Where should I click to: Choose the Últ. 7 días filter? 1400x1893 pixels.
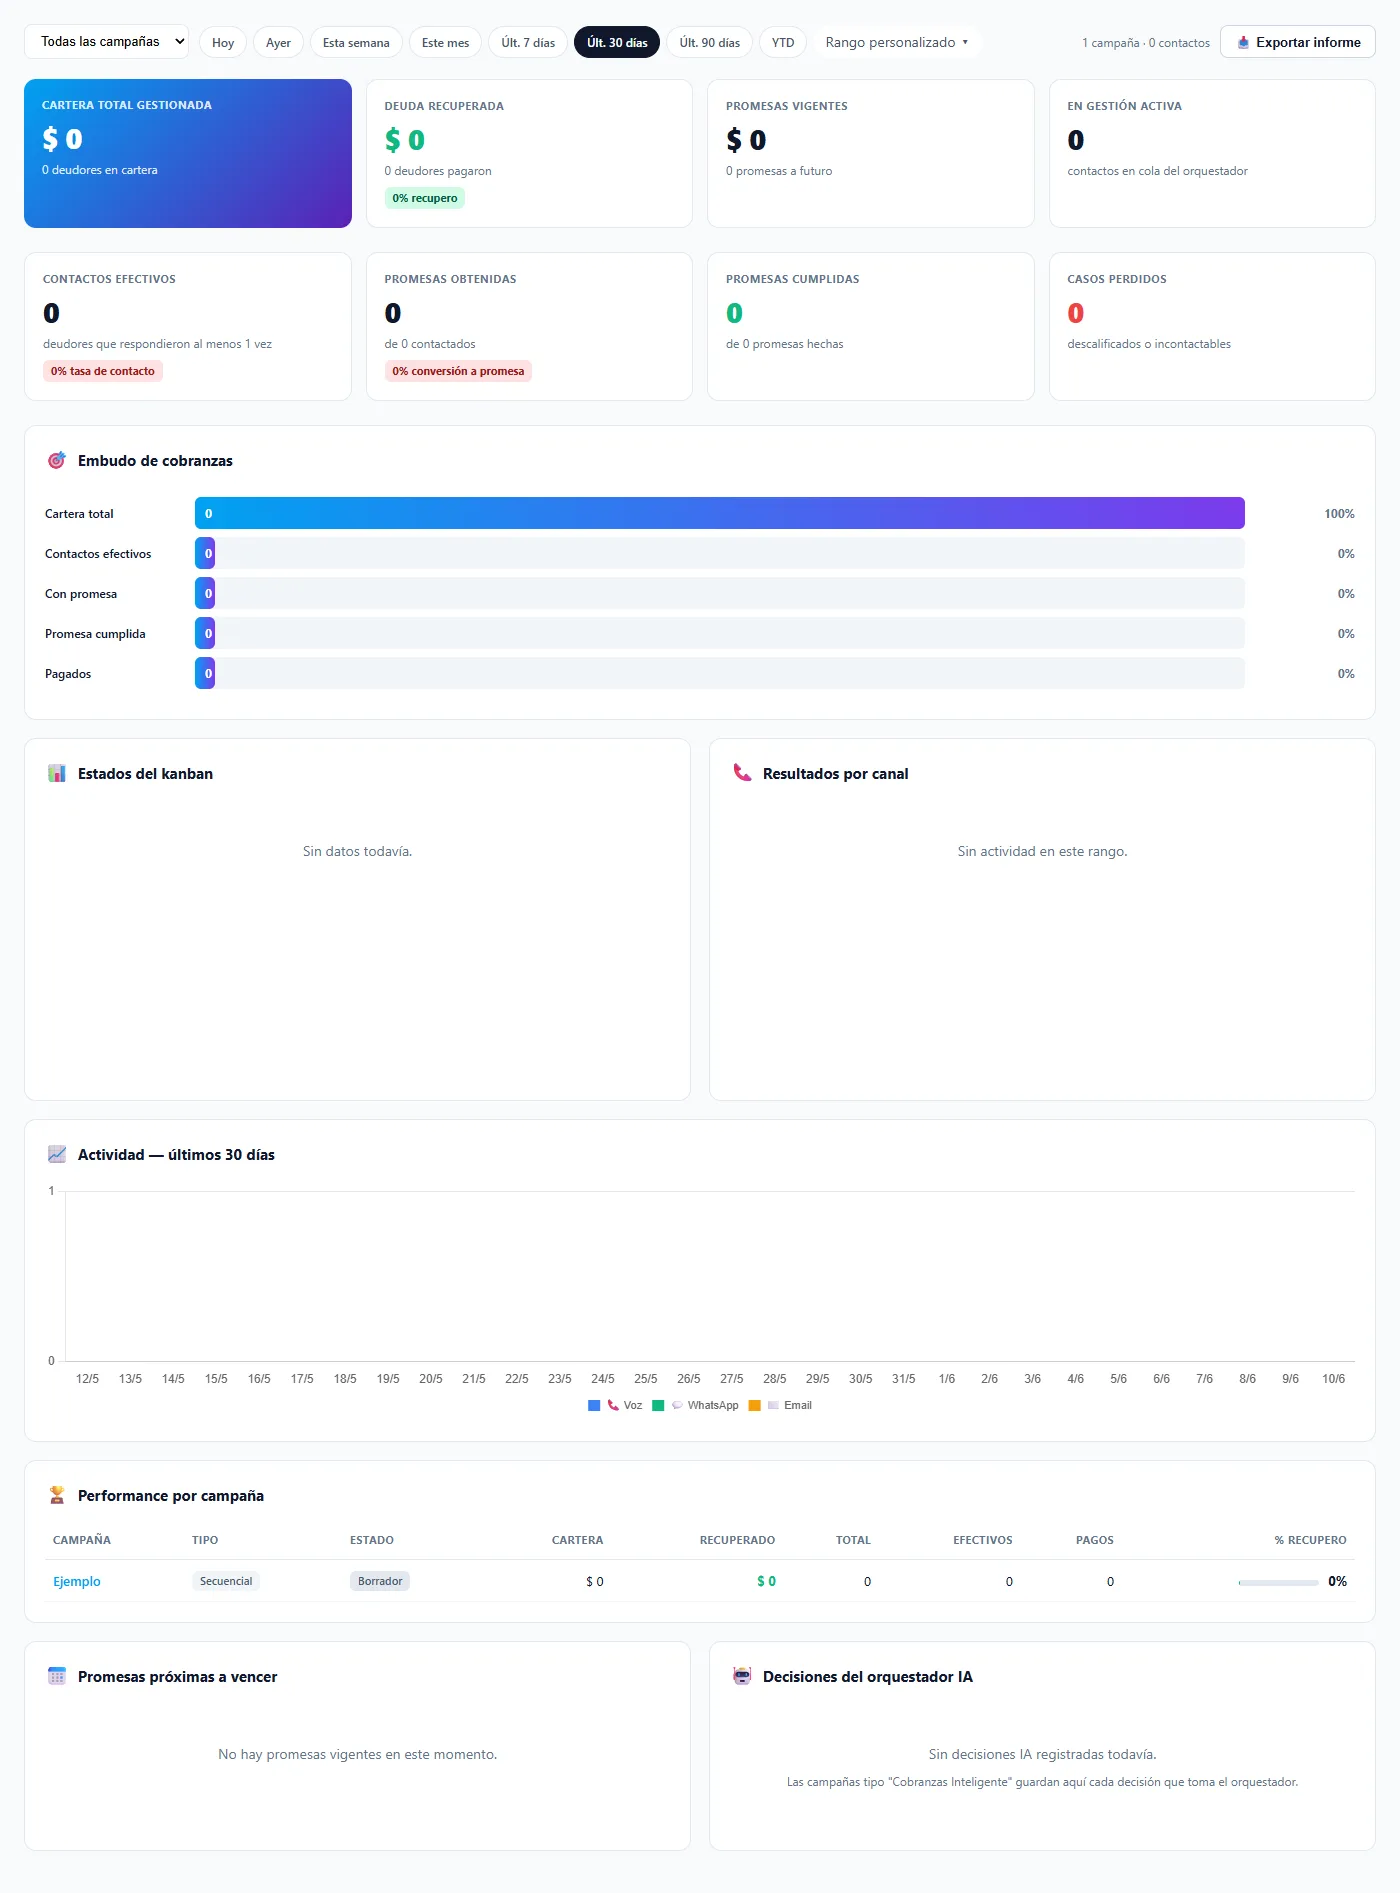click(x=528, y=42)
